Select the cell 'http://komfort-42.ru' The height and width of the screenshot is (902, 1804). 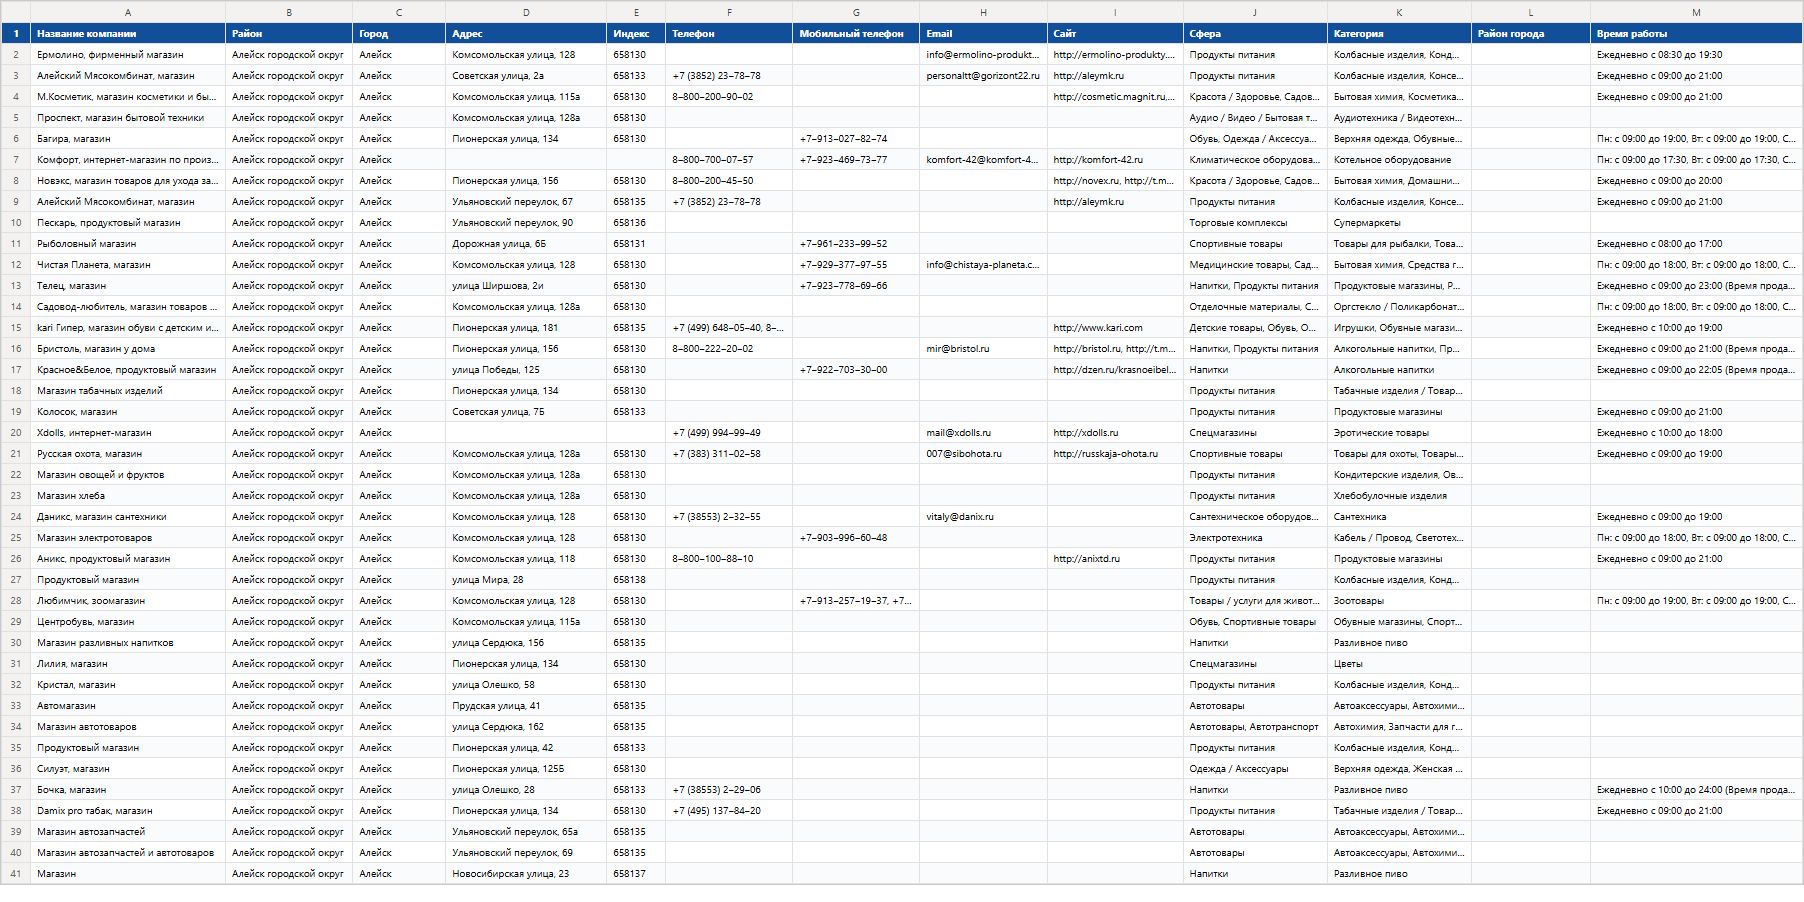[x=1115, y=160]
